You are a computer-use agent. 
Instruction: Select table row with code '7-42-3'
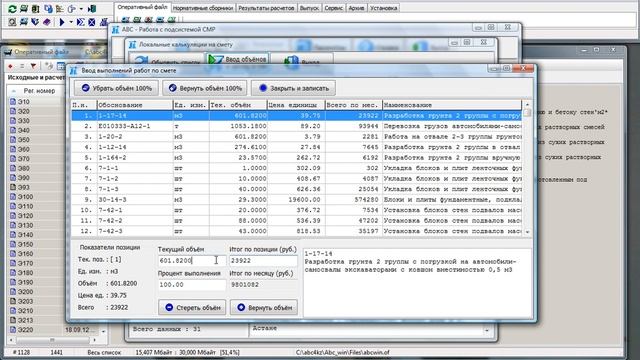click(296, 231)
